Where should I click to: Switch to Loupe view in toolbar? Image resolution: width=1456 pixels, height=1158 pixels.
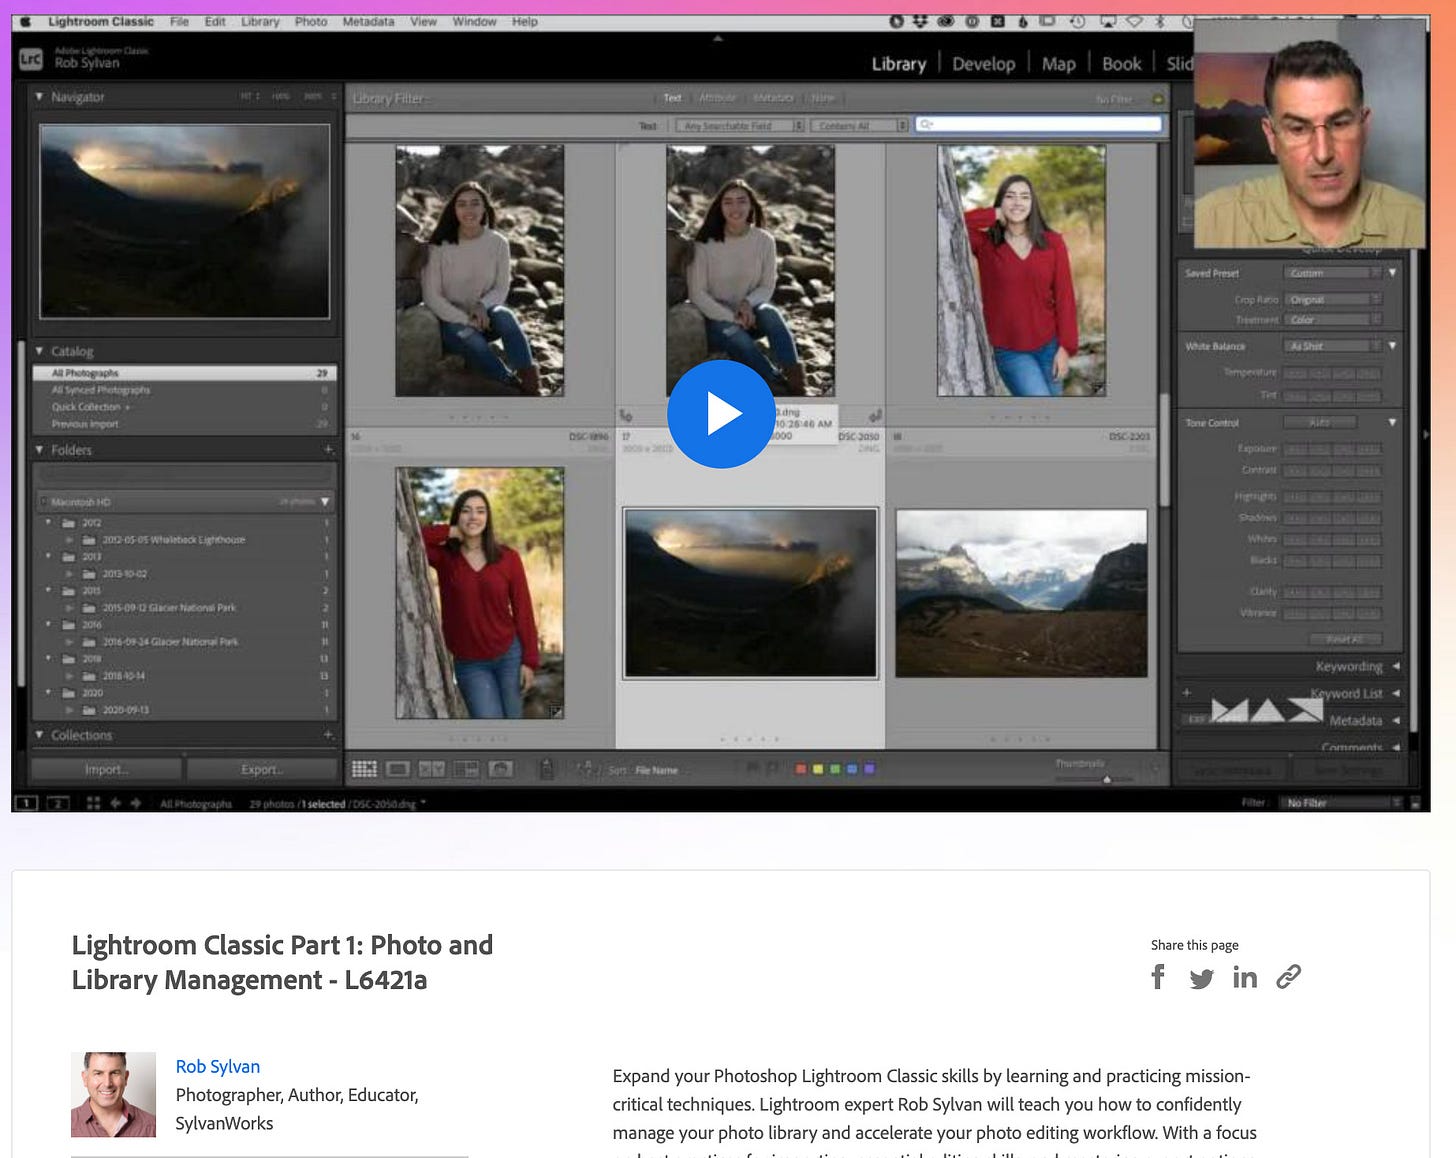click(397, 769)
